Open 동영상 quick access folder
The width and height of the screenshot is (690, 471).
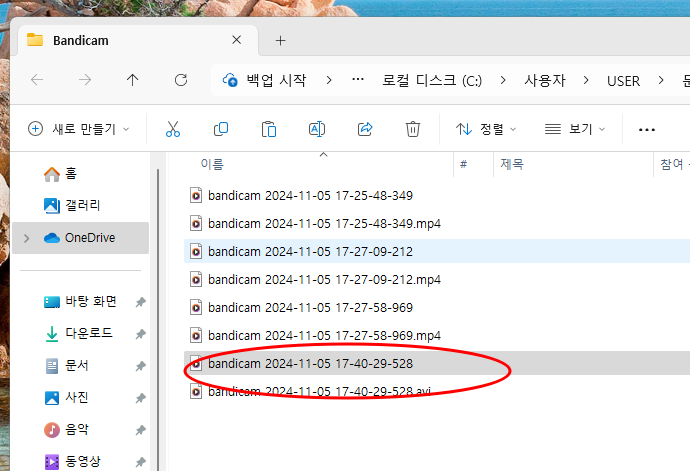pyautogui.click(x=72, y=461)
